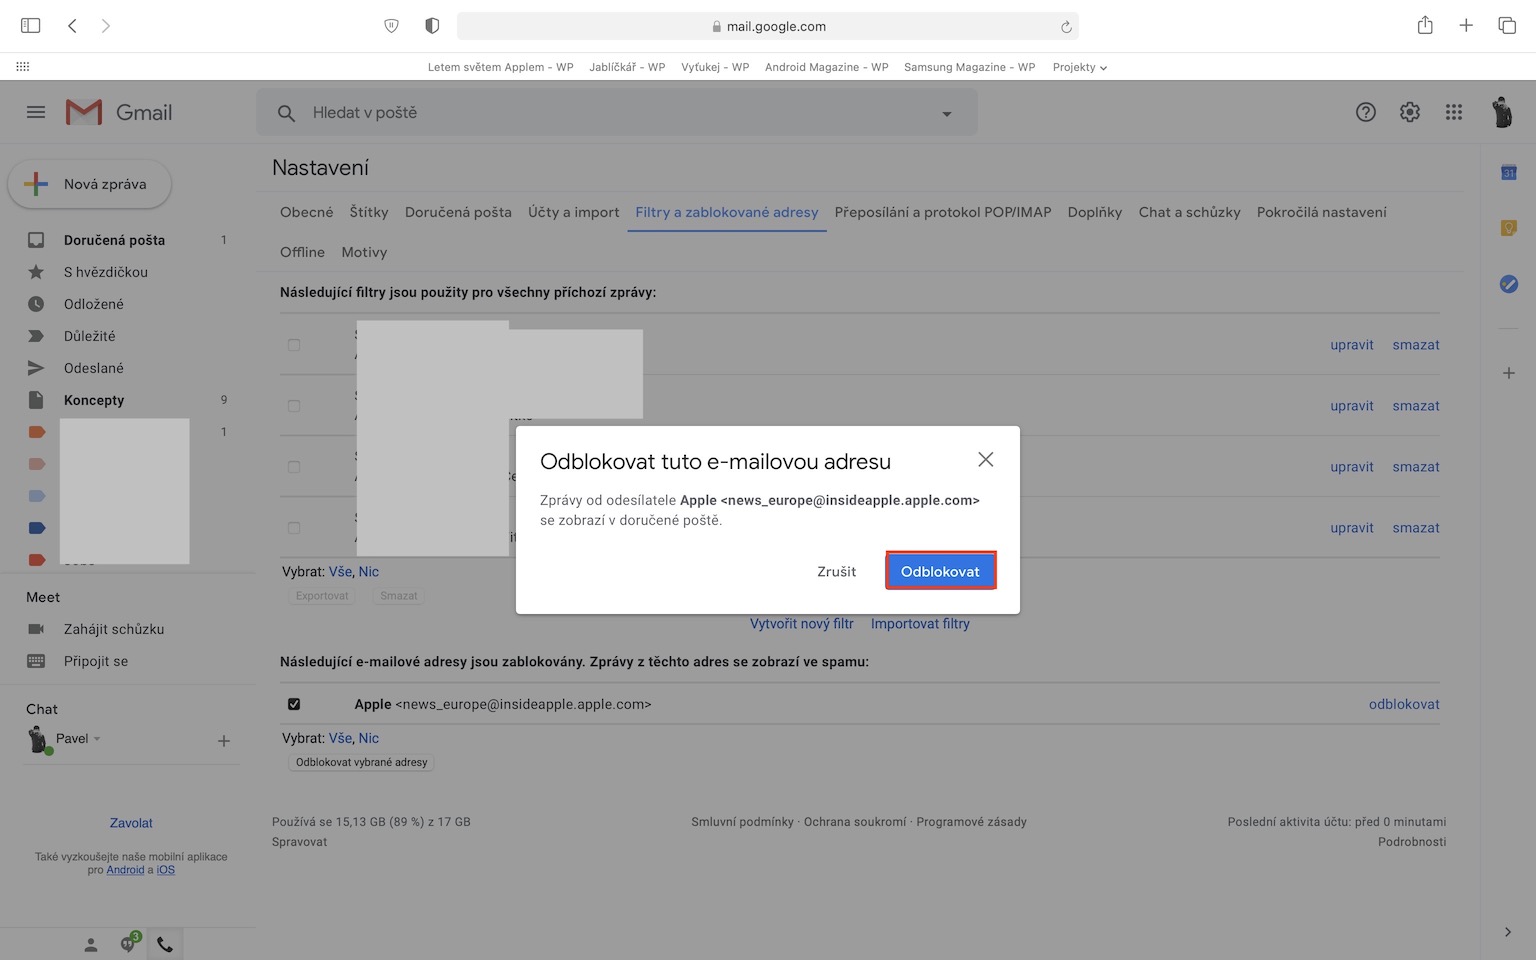
Task: Toggle the Apple blocked address checkbox
Action: [x=294, y=704]
